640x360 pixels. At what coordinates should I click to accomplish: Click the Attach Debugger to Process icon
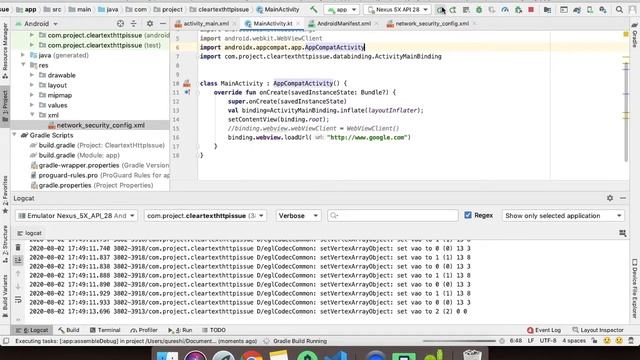coord(518,9)
